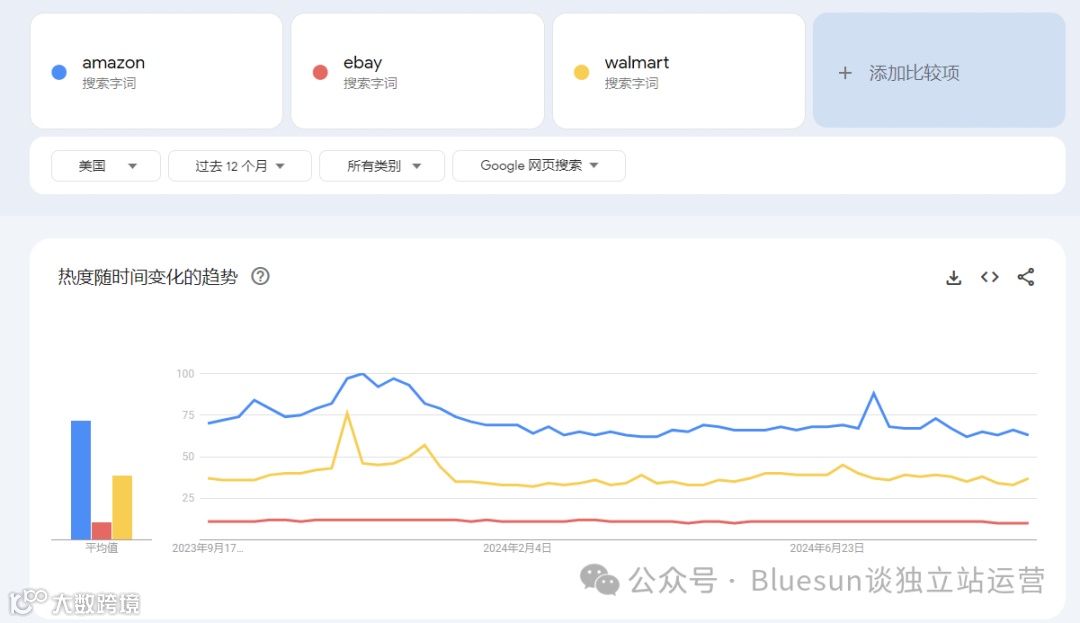
Task: Click the amazon line peak at 100
Action: 362,374
